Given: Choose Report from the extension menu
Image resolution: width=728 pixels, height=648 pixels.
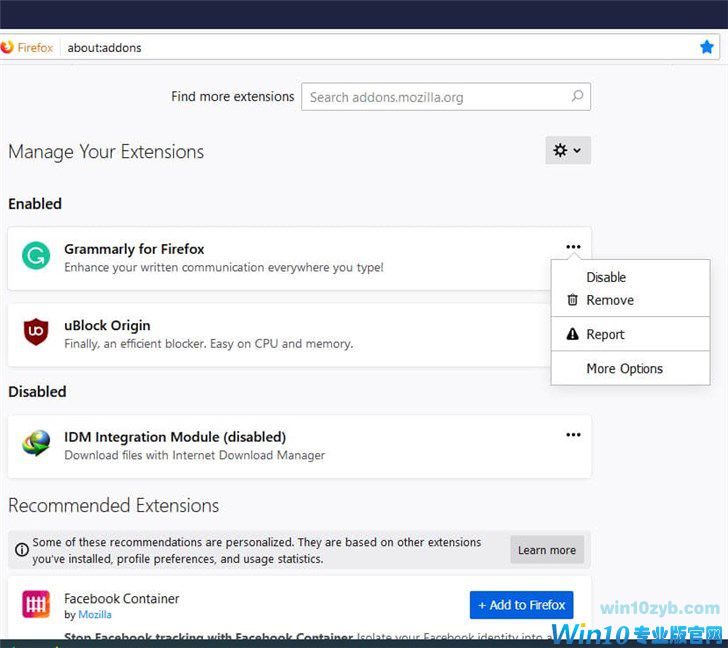Looking at the screenshot, I should click(x=630, y=334).
